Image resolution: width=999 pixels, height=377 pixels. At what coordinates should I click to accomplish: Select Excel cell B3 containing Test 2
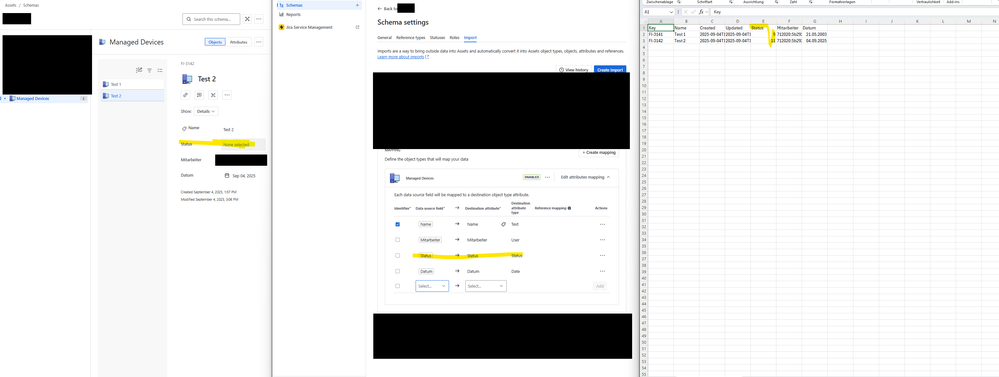coord(686,40)
